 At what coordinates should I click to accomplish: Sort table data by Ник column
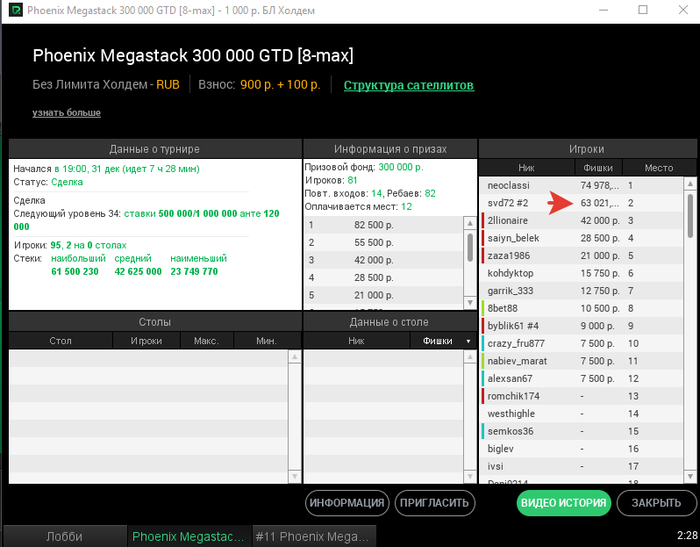[x=356, y=341]
